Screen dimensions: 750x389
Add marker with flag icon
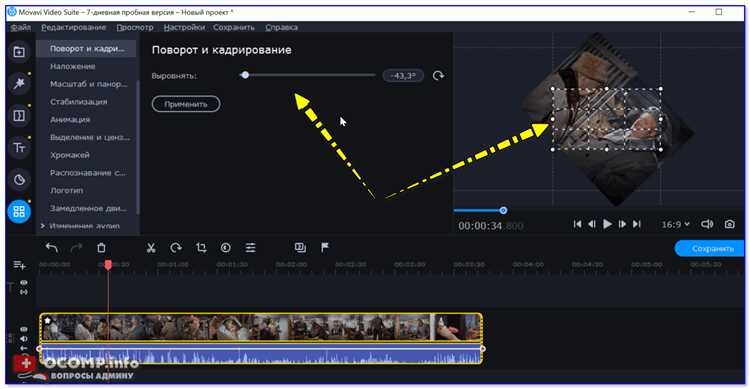click(325, 247)
